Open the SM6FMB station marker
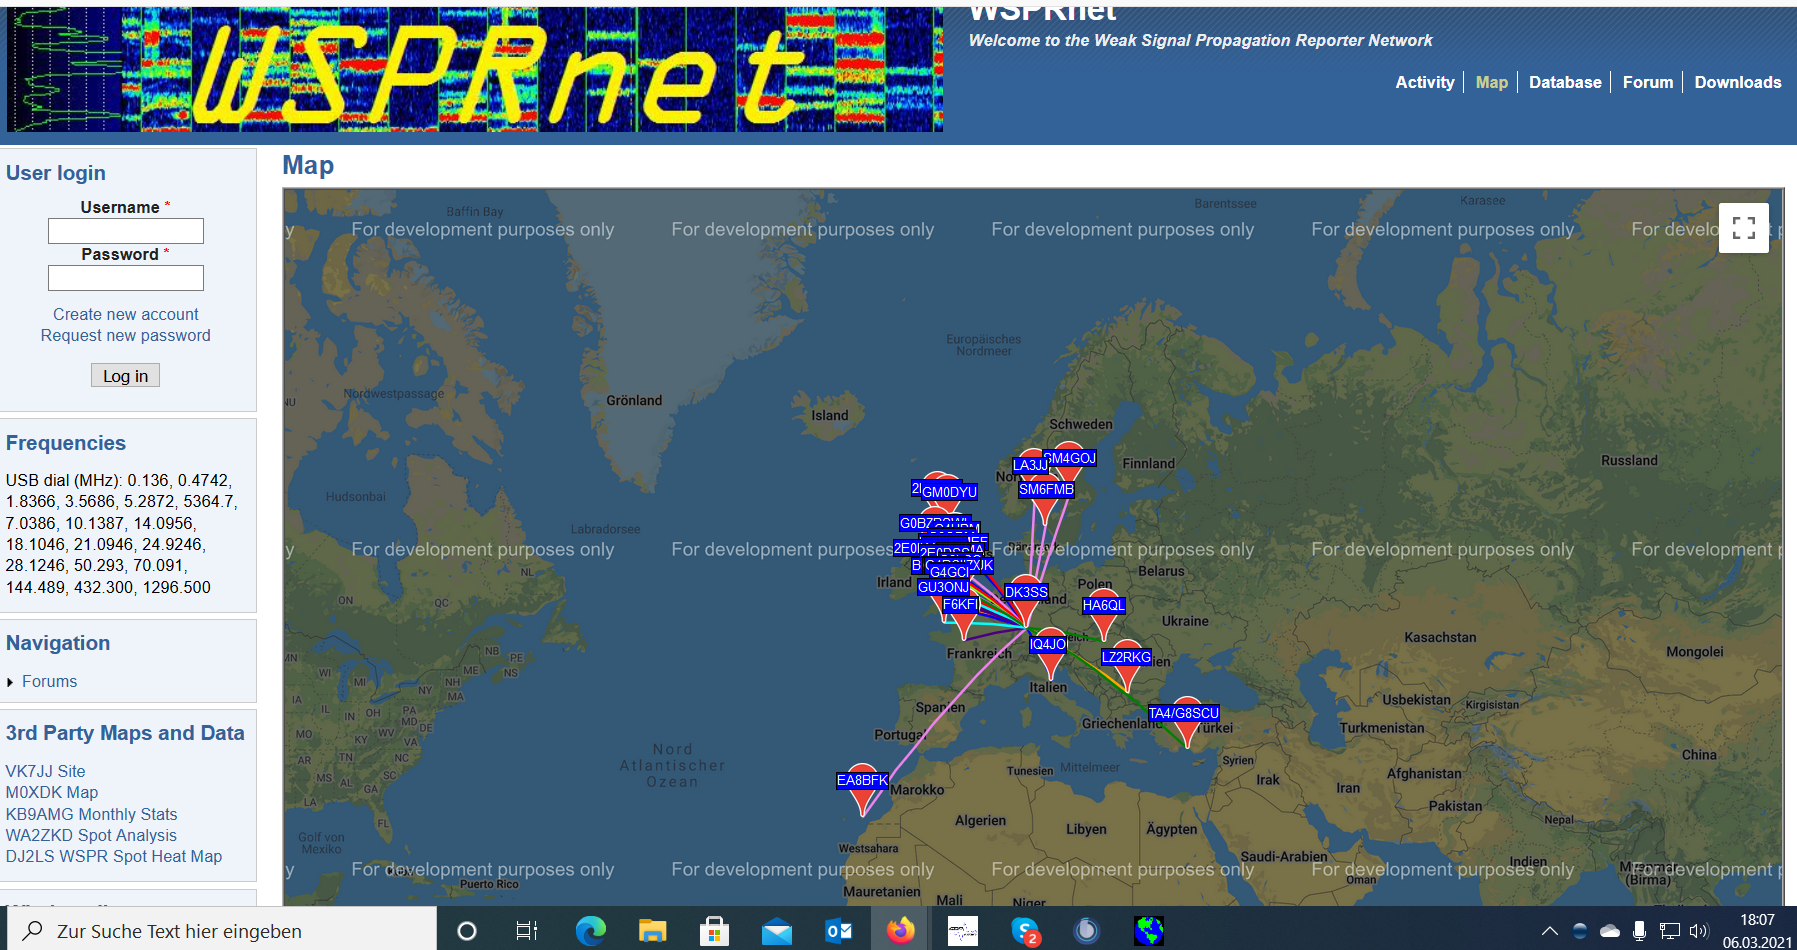1797x950 pixels. [x=1045, y=498]
